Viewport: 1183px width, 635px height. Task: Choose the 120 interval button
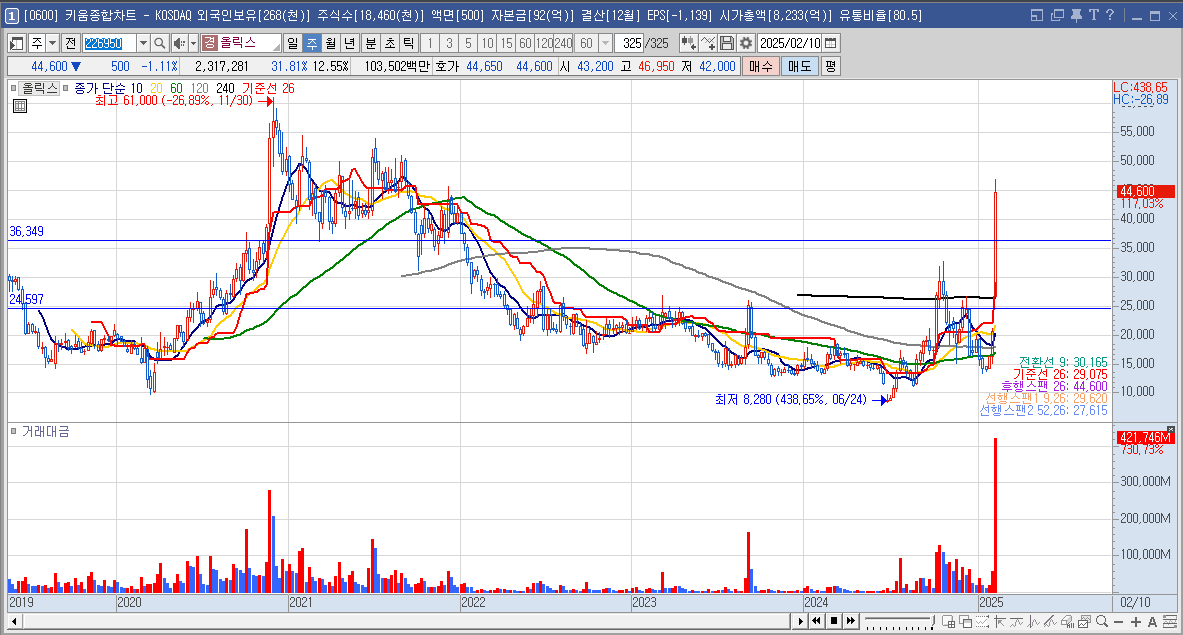pos(544,44)
